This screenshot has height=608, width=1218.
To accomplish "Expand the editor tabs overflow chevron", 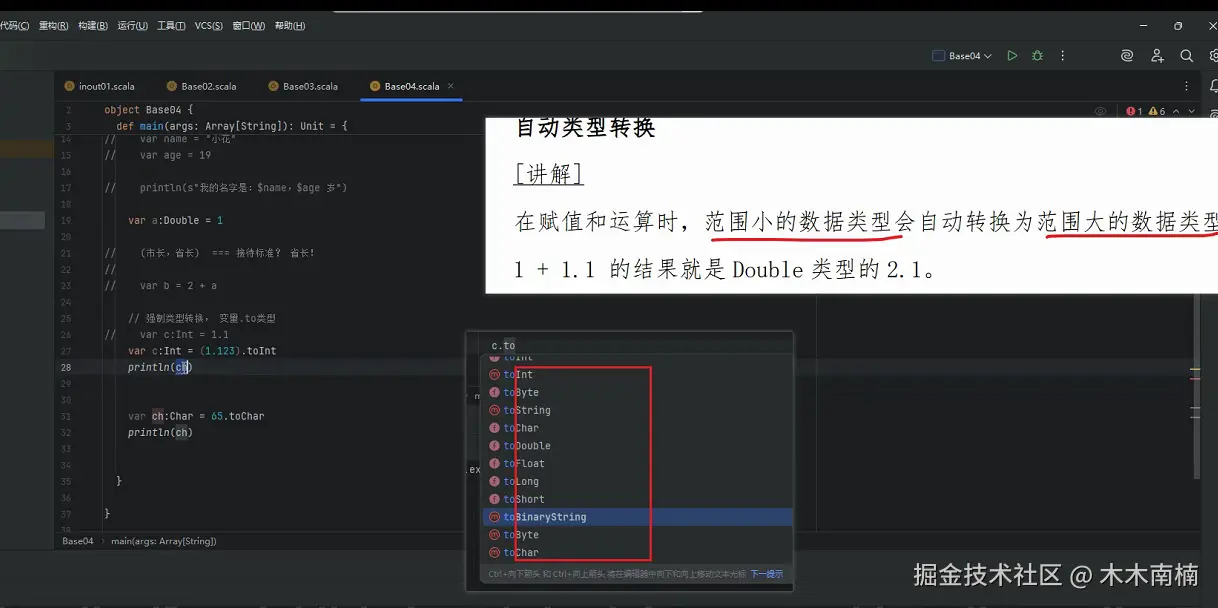I will 1185,86.
